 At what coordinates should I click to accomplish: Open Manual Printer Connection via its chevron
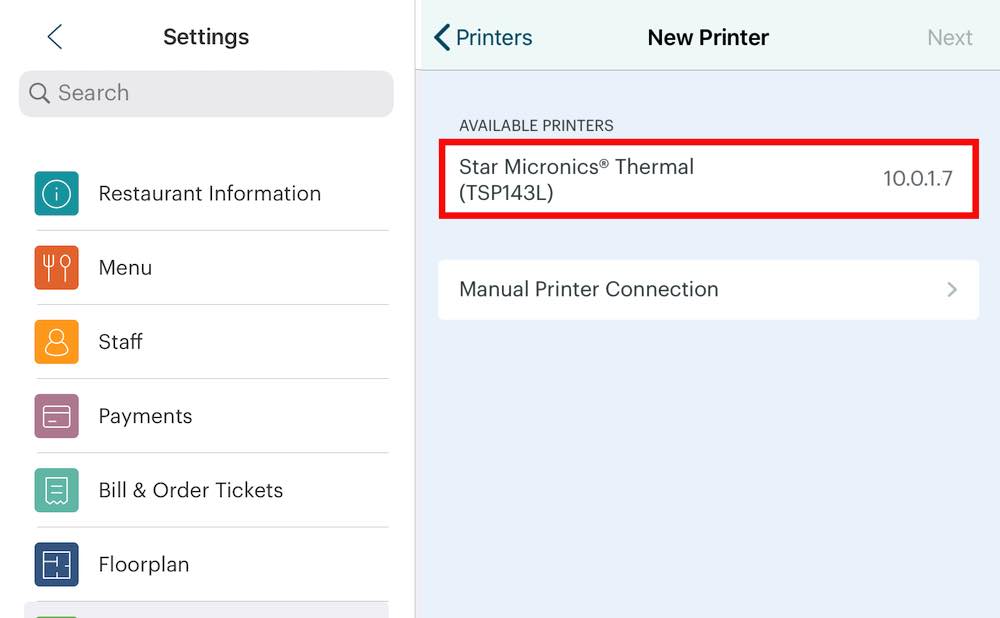click(x=952, y=290)
